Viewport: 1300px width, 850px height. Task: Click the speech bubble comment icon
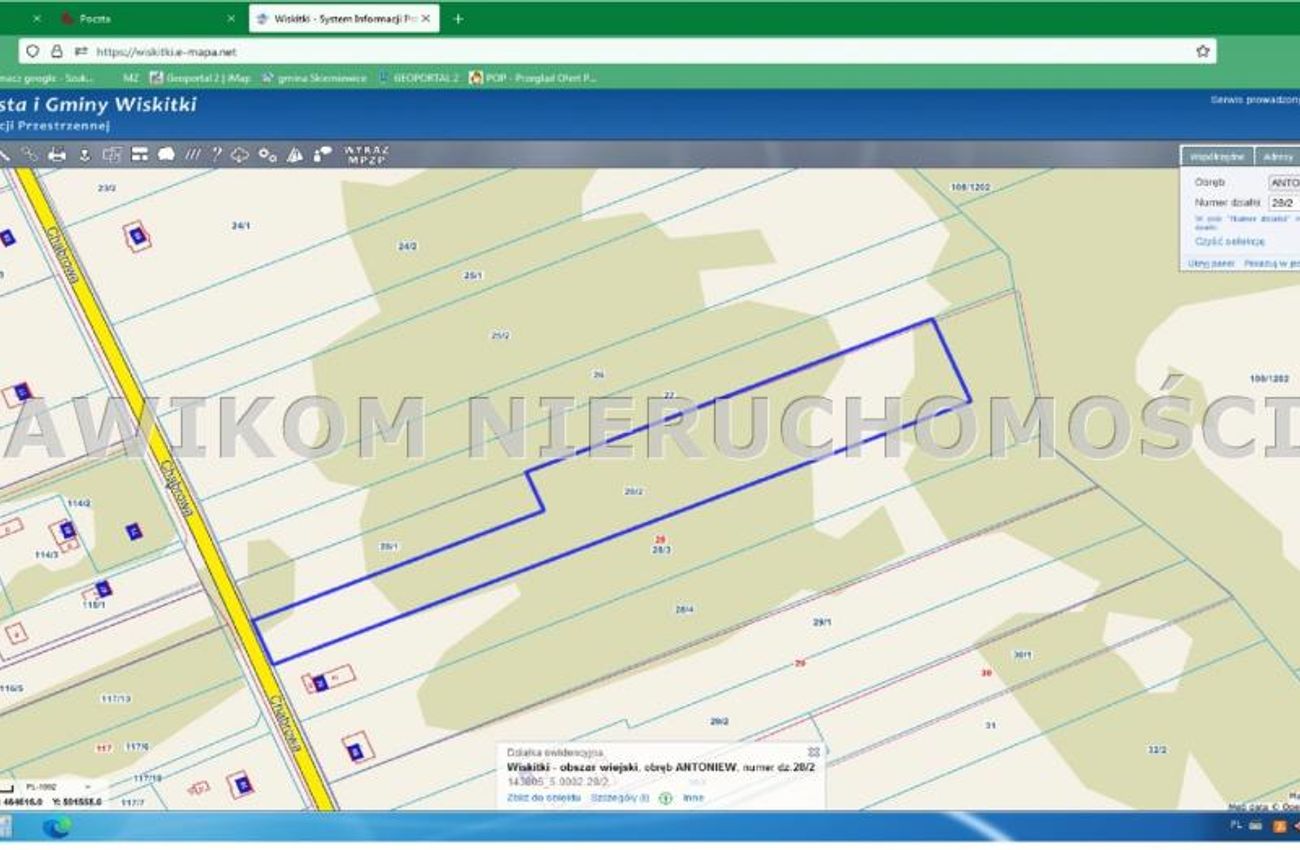166,154
